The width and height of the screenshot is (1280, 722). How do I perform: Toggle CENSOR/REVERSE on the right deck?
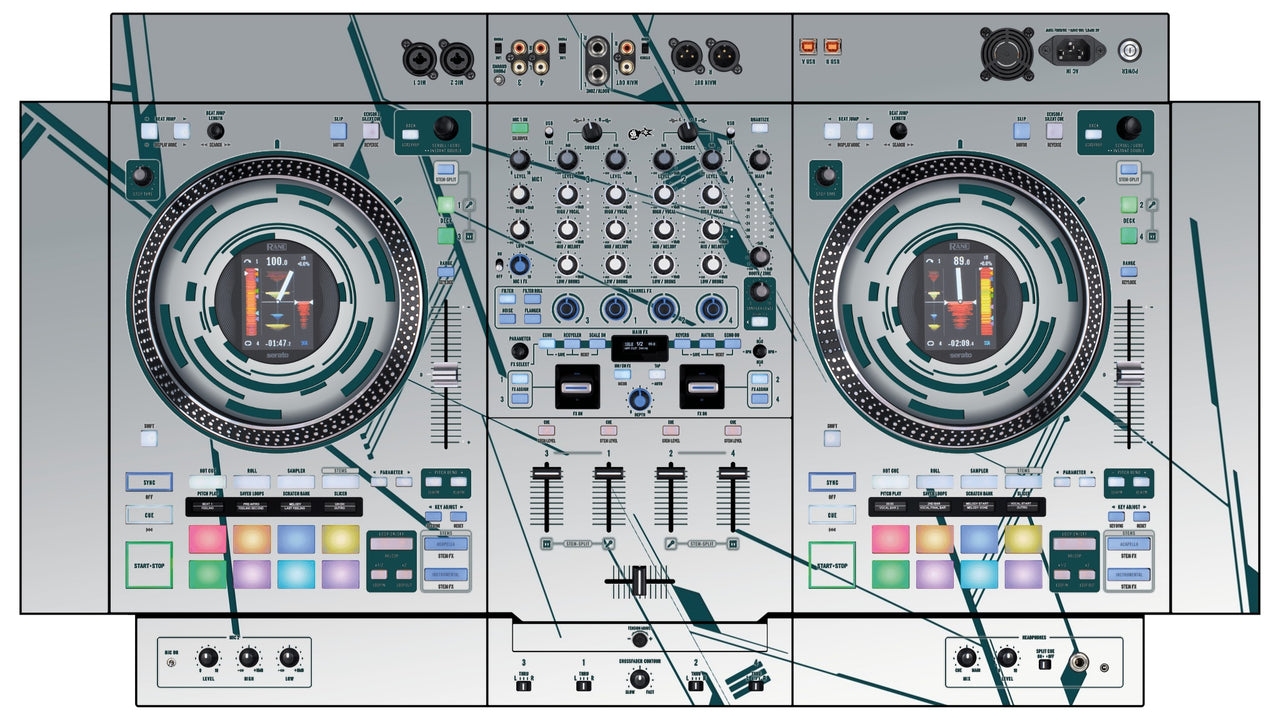point(1054,130)
